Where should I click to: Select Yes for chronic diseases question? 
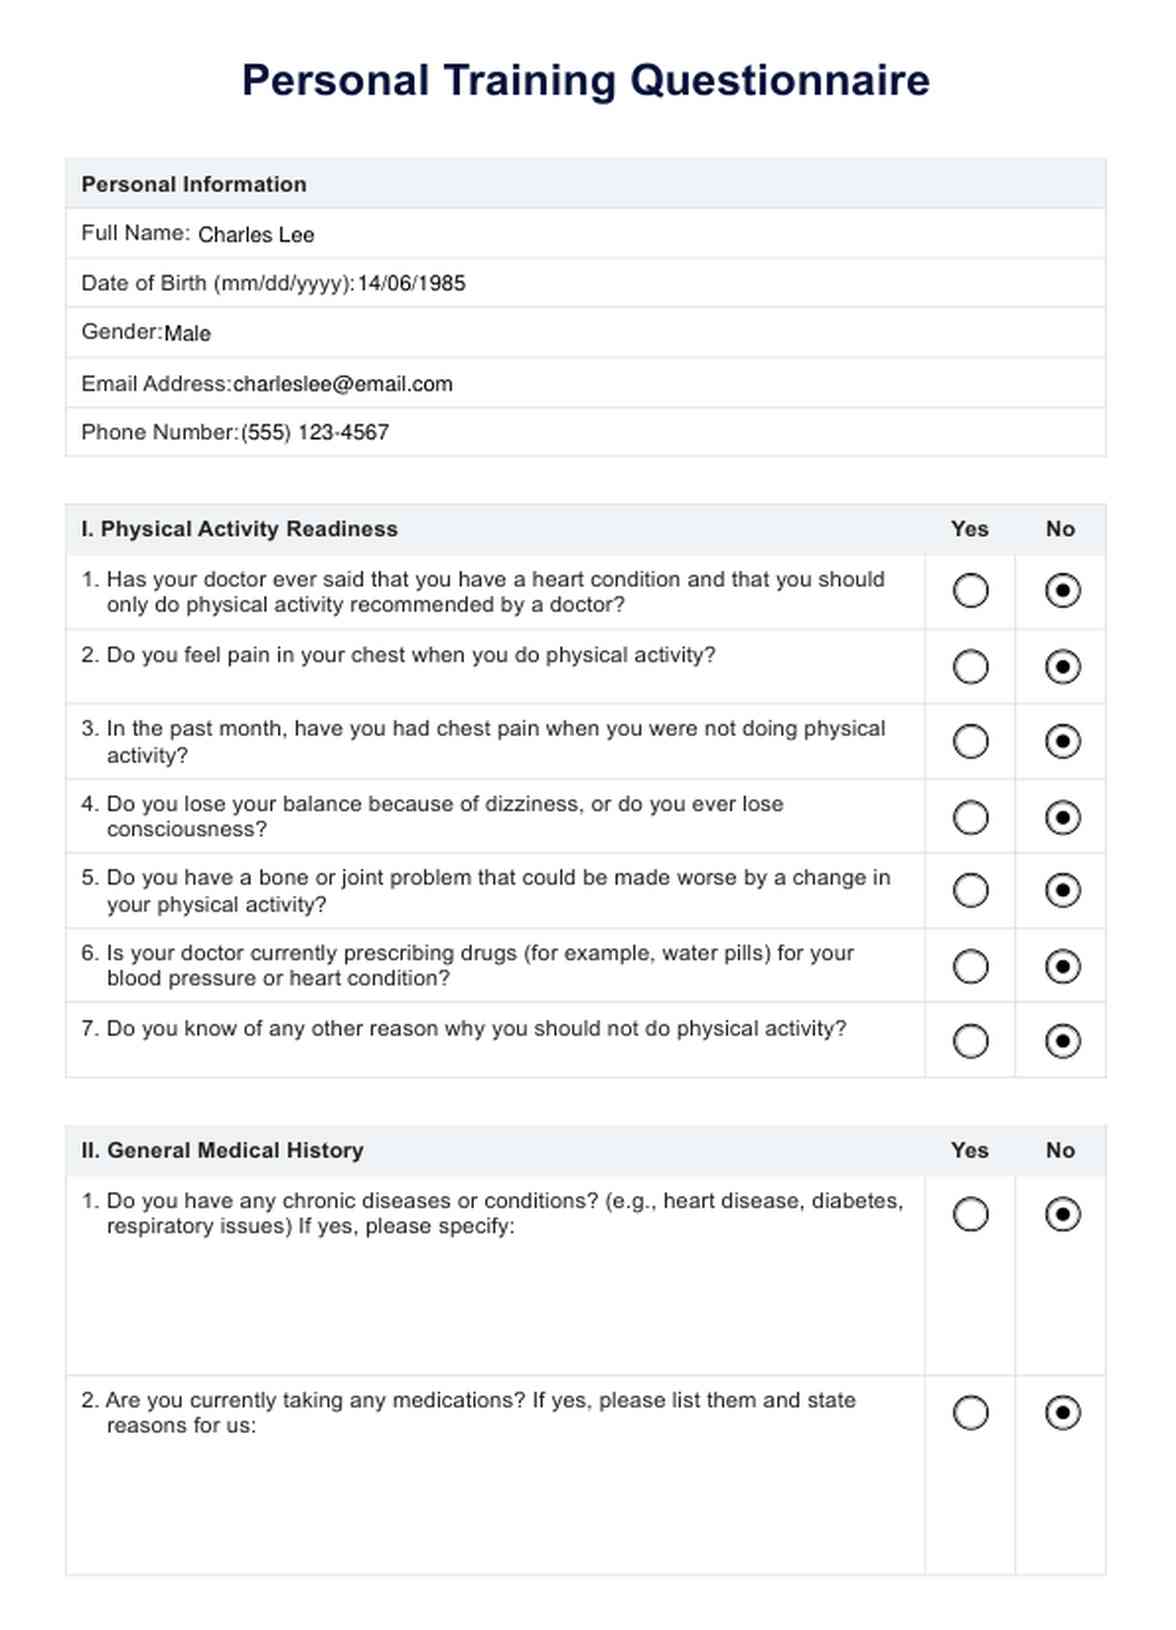tap(970, 1214)
